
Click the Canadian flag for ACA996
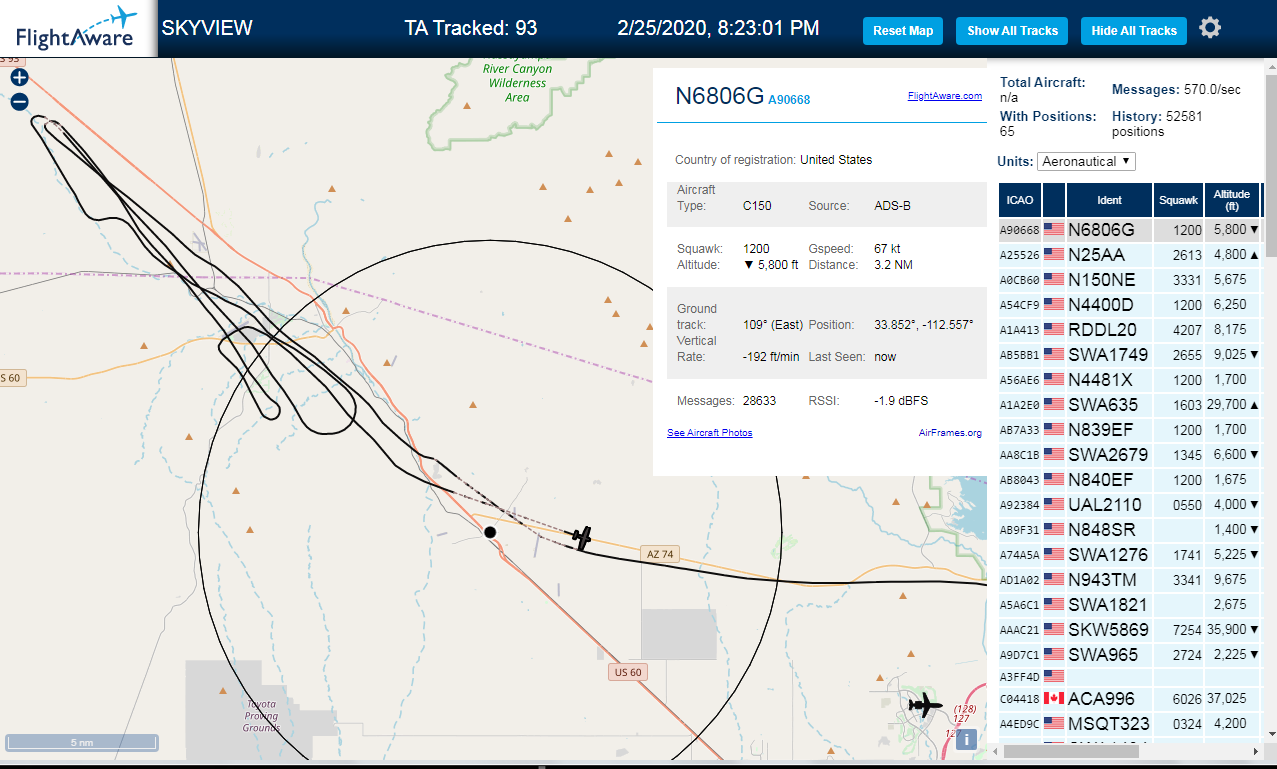click(x=1054, y=698)
